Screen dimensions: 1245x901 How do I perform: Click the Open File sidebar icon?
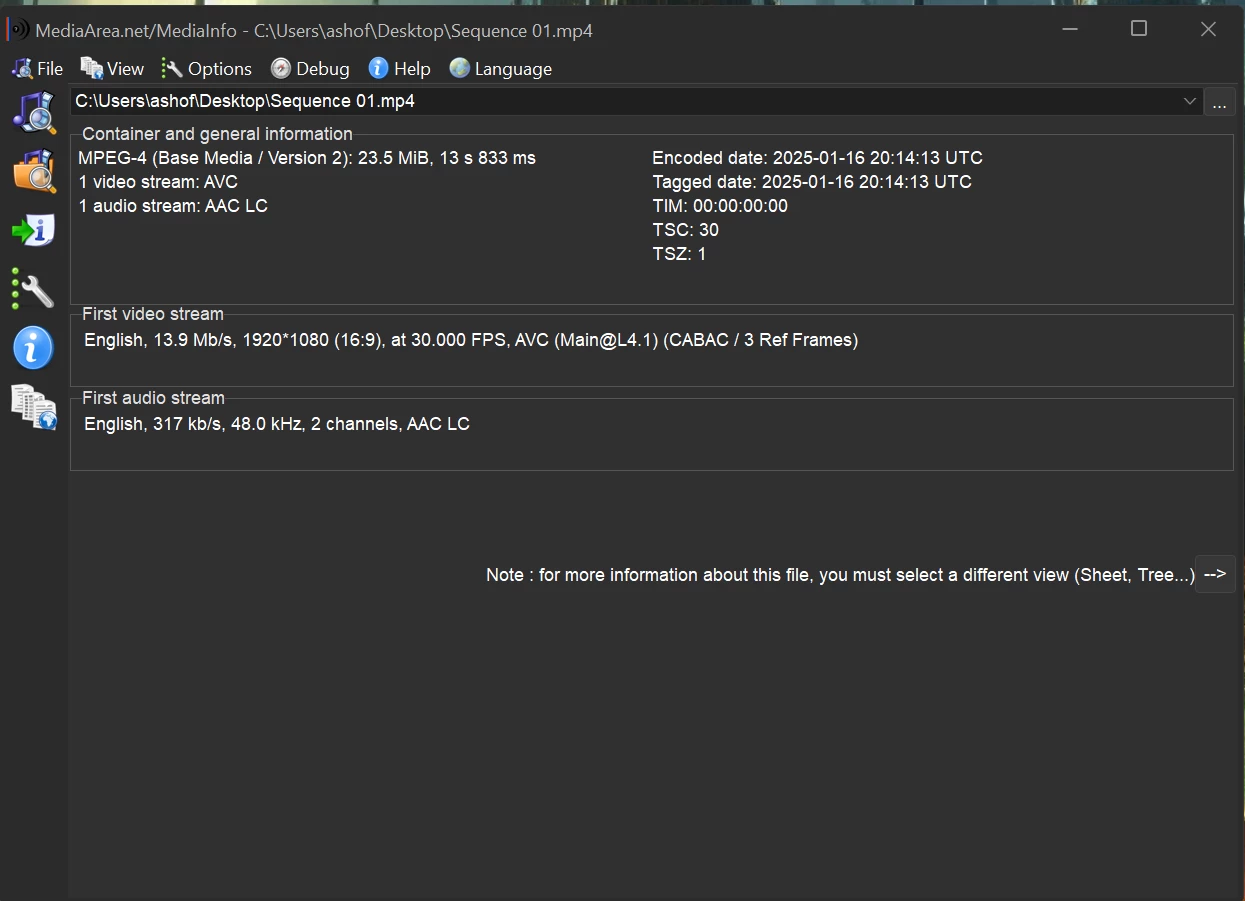click(34, 112)
